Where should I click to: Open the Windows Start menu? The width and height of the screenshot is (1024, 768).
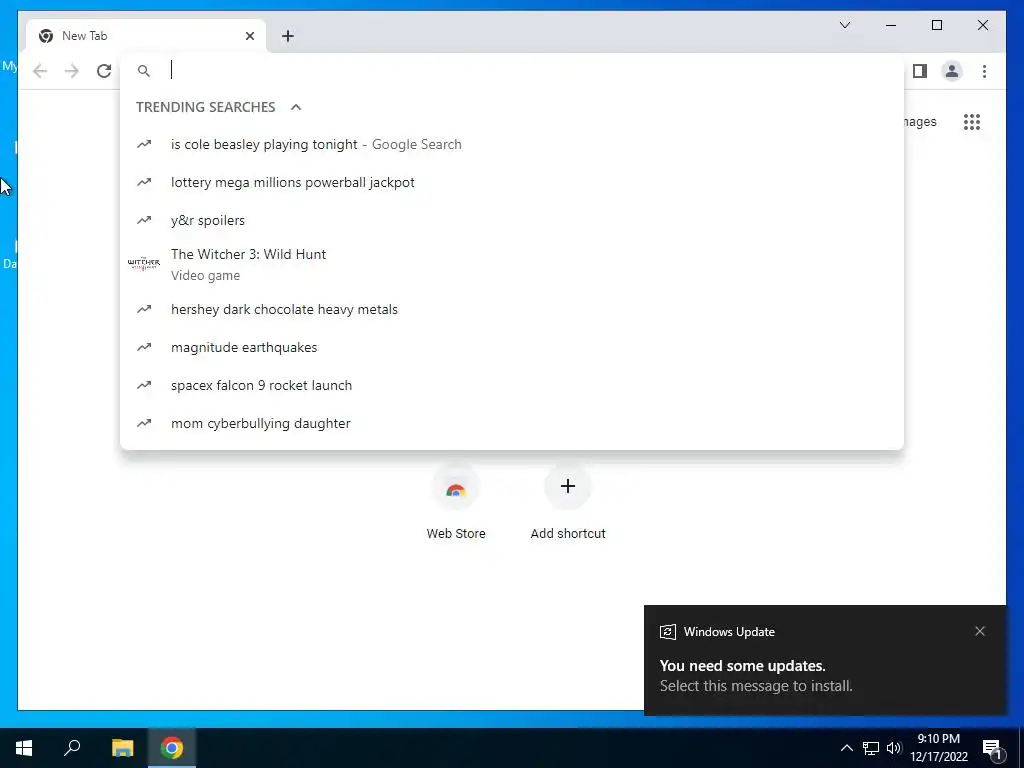24,748
